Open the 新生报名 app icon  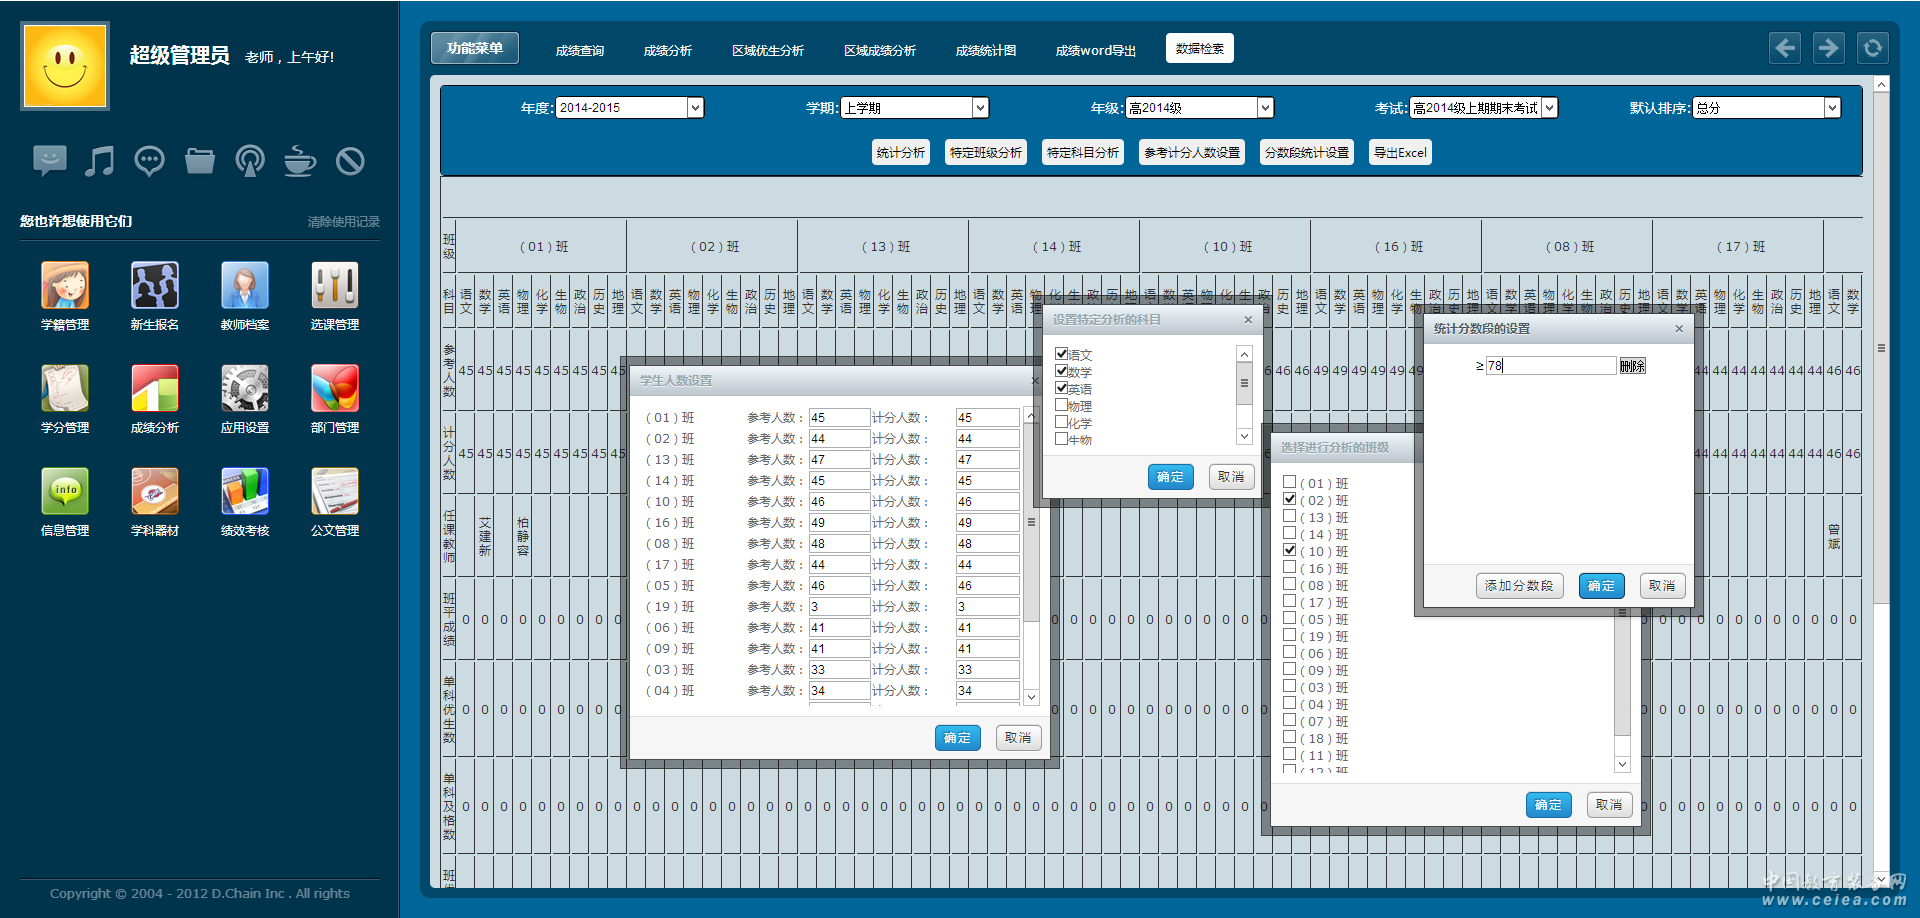[155, 286]
